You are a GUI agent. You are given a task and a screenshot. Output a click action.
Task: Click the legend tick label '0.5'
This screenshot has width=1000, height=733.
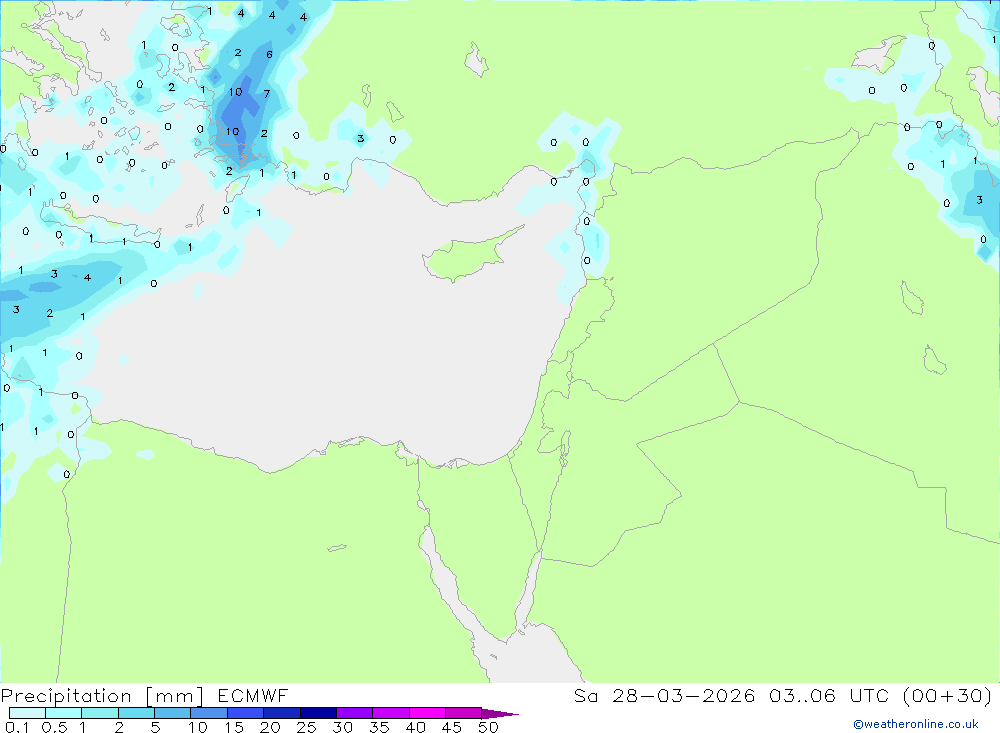[54, 727]
